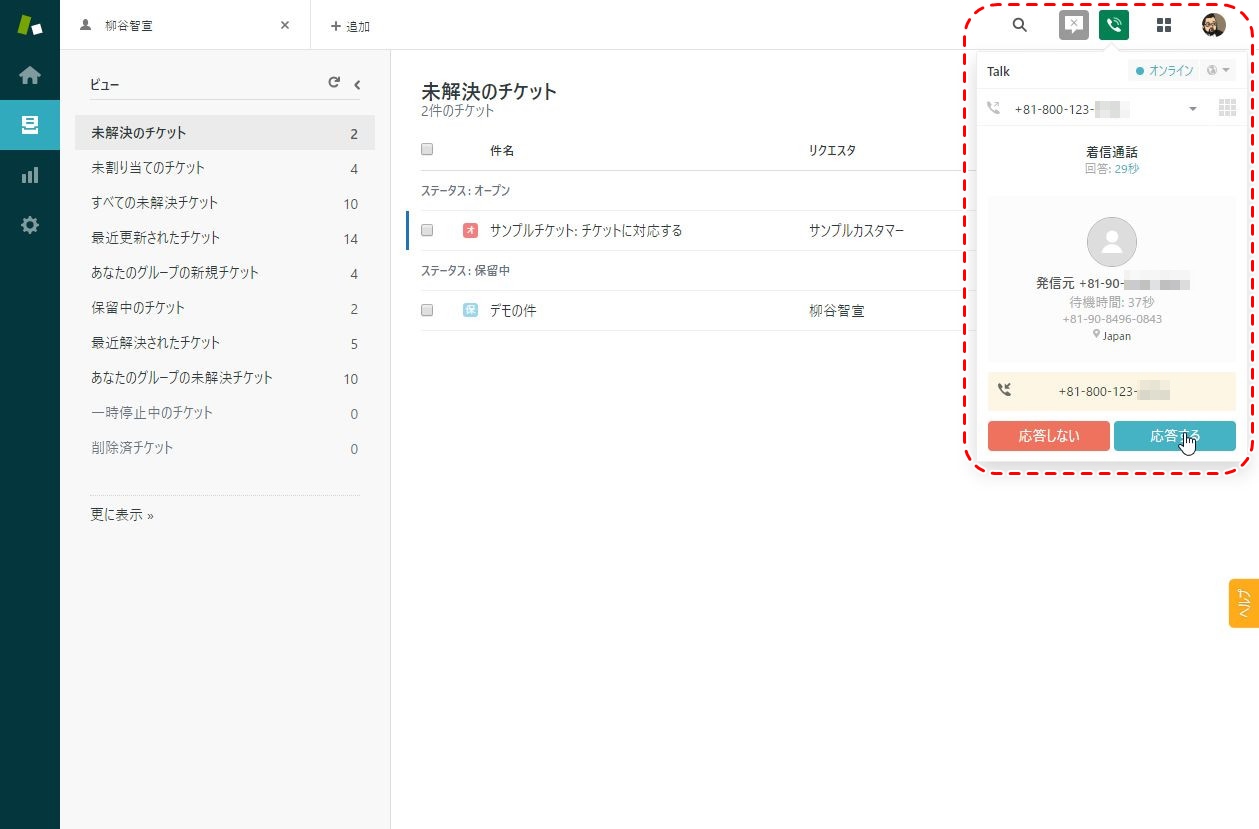Click requester 柳谷智宣 in デモの件 row
The width and height of the screenshot is (1259, 829).
tap(836, 310)
